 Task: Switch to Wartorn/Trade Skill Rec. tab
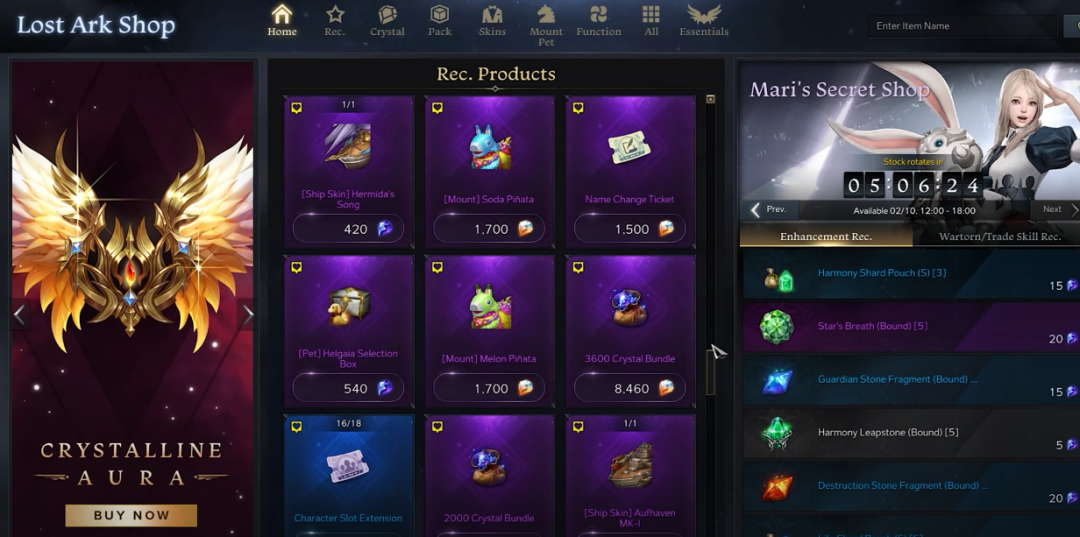pyautogui.click(x=999, y=236)
